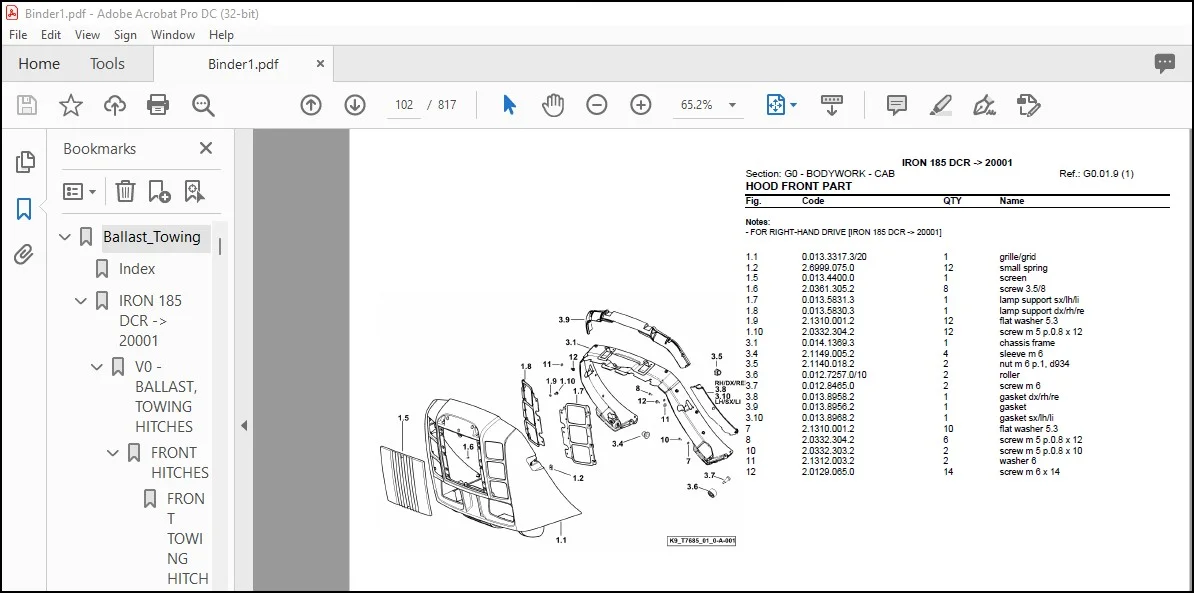Screen dimensions: 1194x593
Task: Close the Bookmarks panel
Action: pyautogui.click(x=206, y=148)
